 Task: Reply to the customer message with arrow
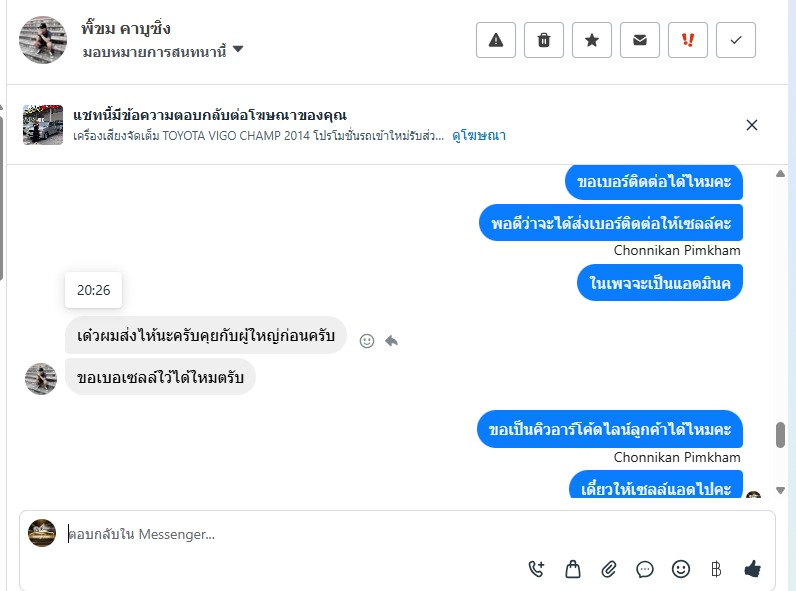pyautogui.click(x=392, y=341)
